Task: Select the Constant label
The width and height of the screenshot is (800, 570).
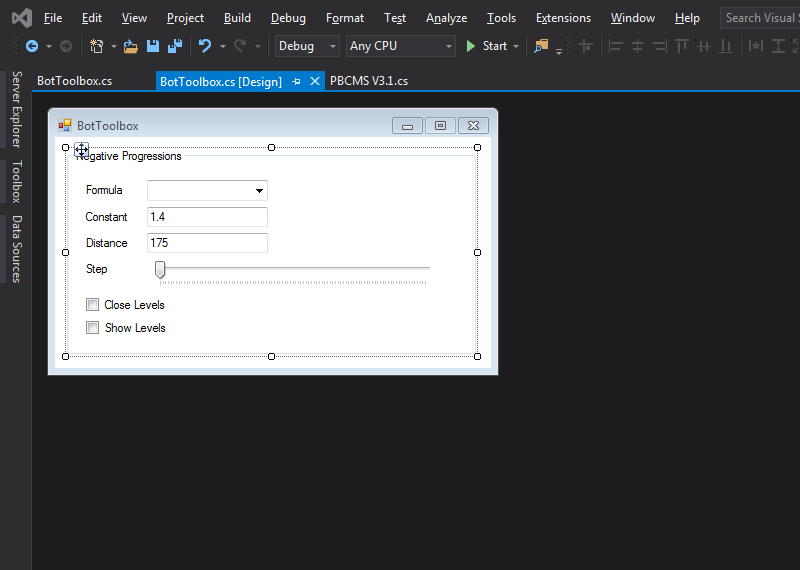Action: (106, 217)
